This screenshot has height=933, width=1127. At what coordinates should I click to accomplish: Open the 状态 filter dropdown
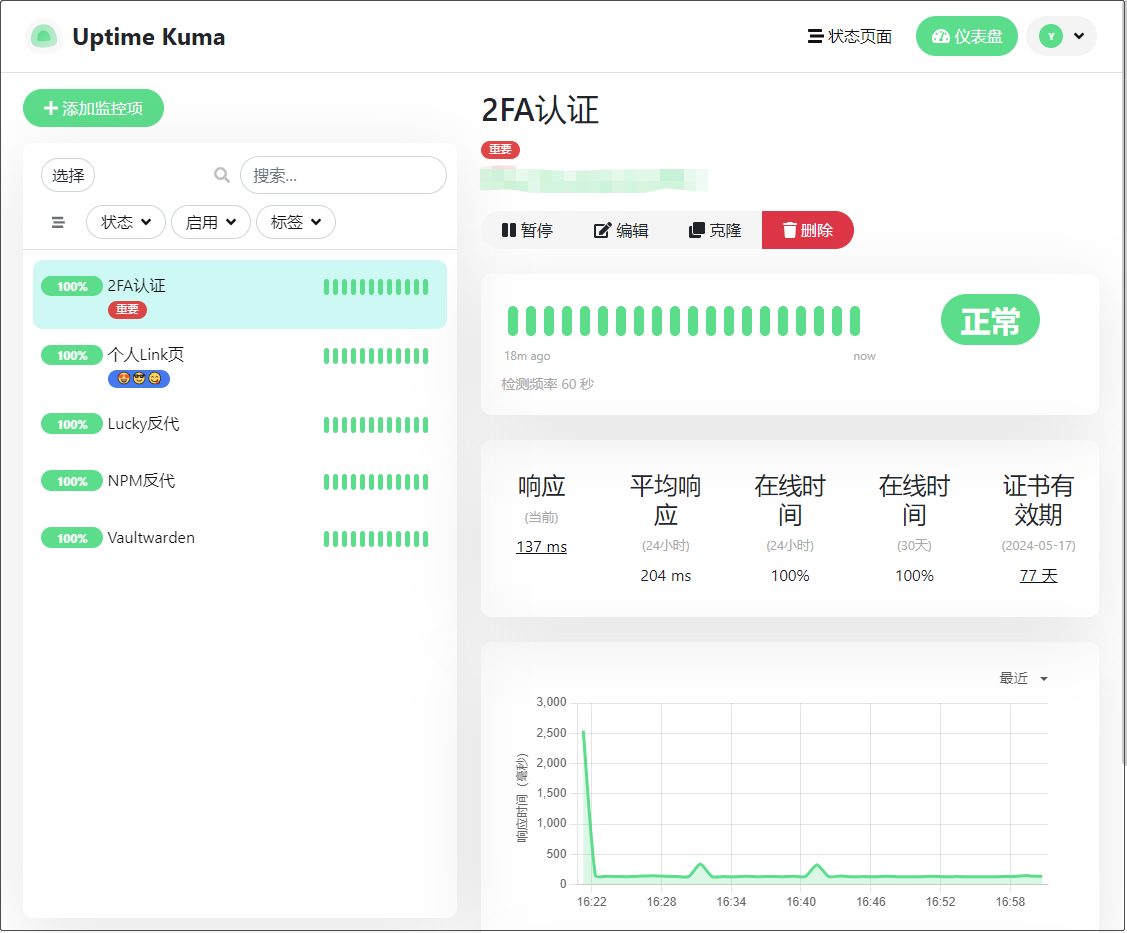[x=126, y=222]
